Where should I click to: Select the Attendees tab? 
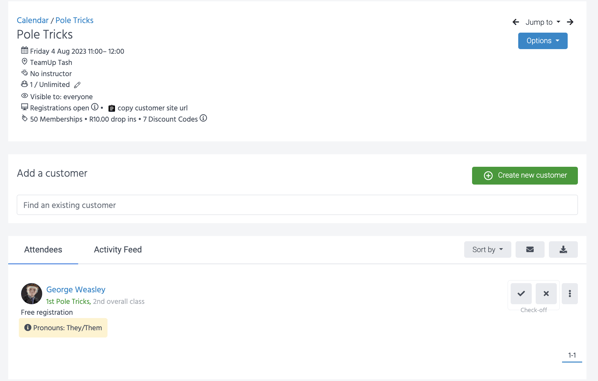click(43, 249)
